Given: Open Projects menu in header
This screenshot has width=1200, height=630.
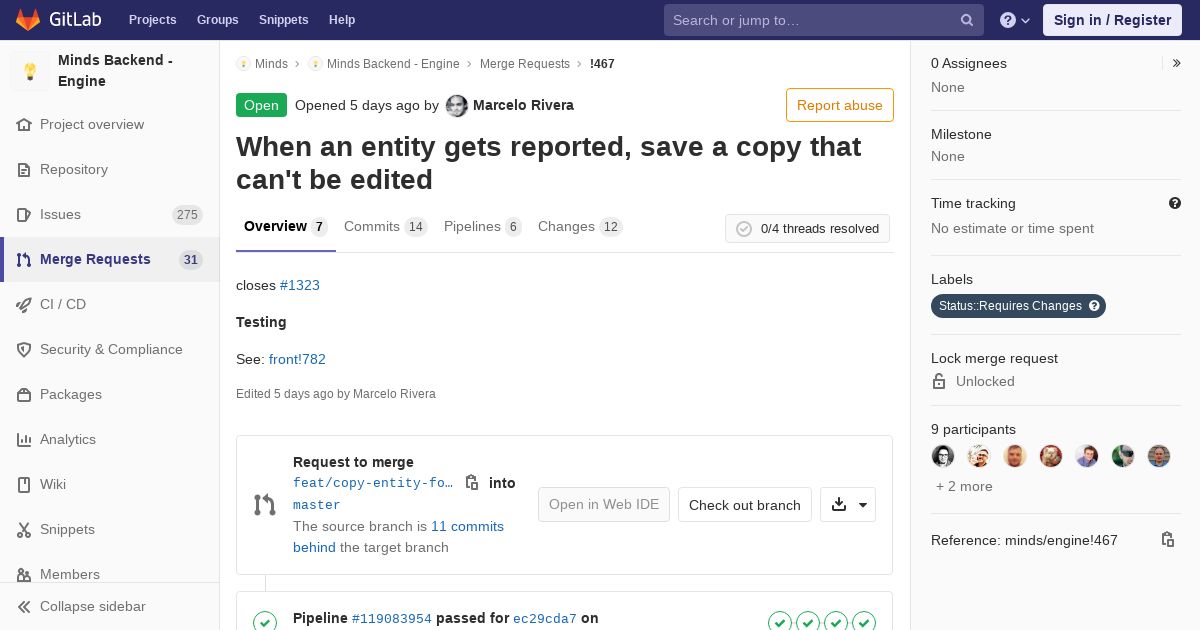Looking at the screenshot, I should [x=152, y=20].
